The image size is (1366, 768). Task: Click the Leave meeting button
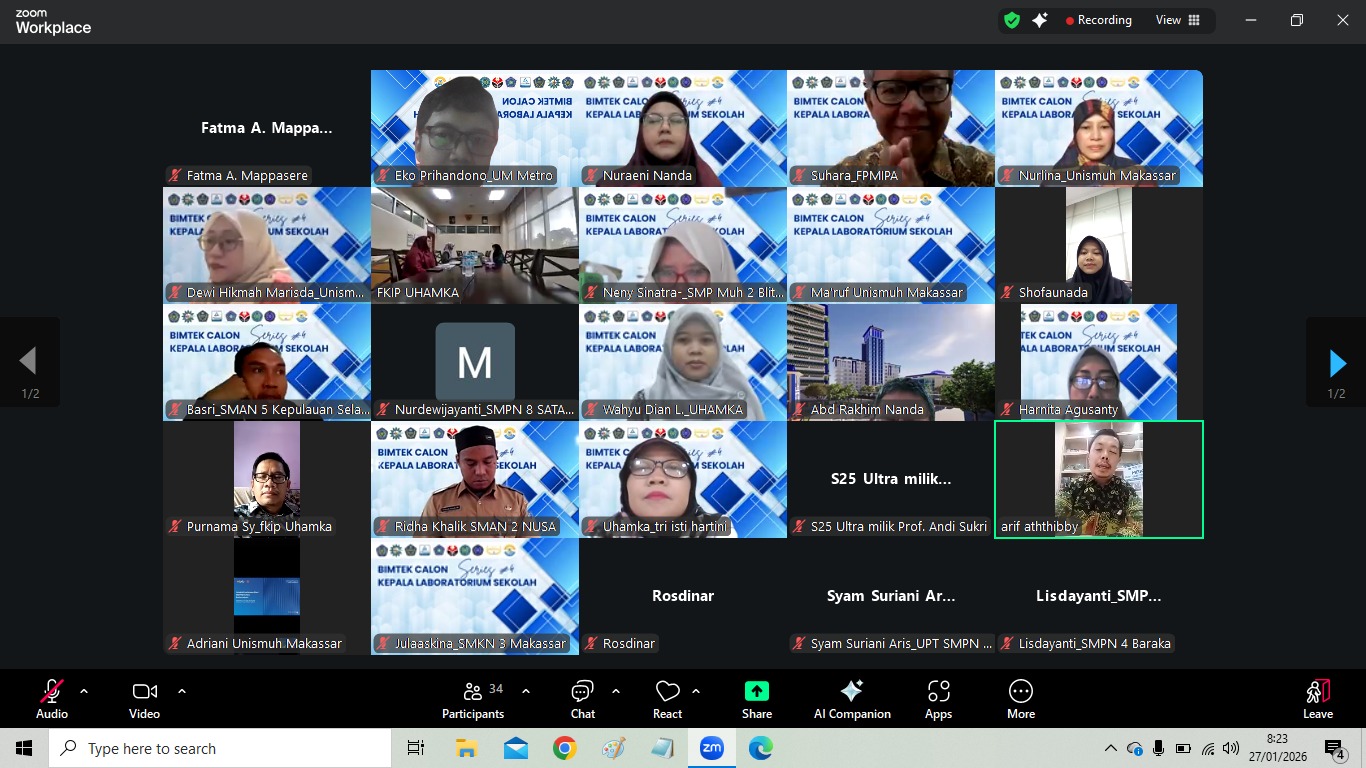click(x=1317, y=699)
